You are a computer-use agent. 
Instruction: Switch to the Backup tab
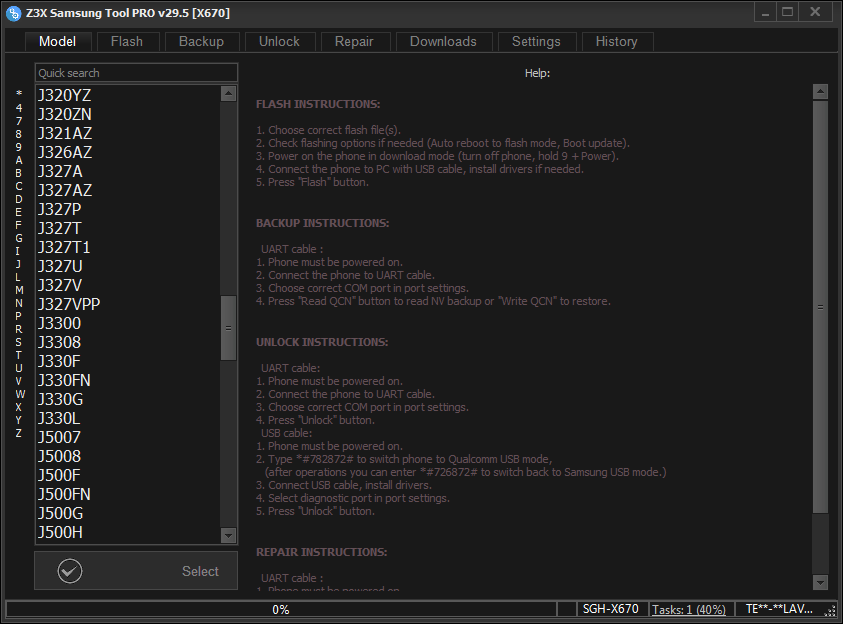(x=202, y=42)
